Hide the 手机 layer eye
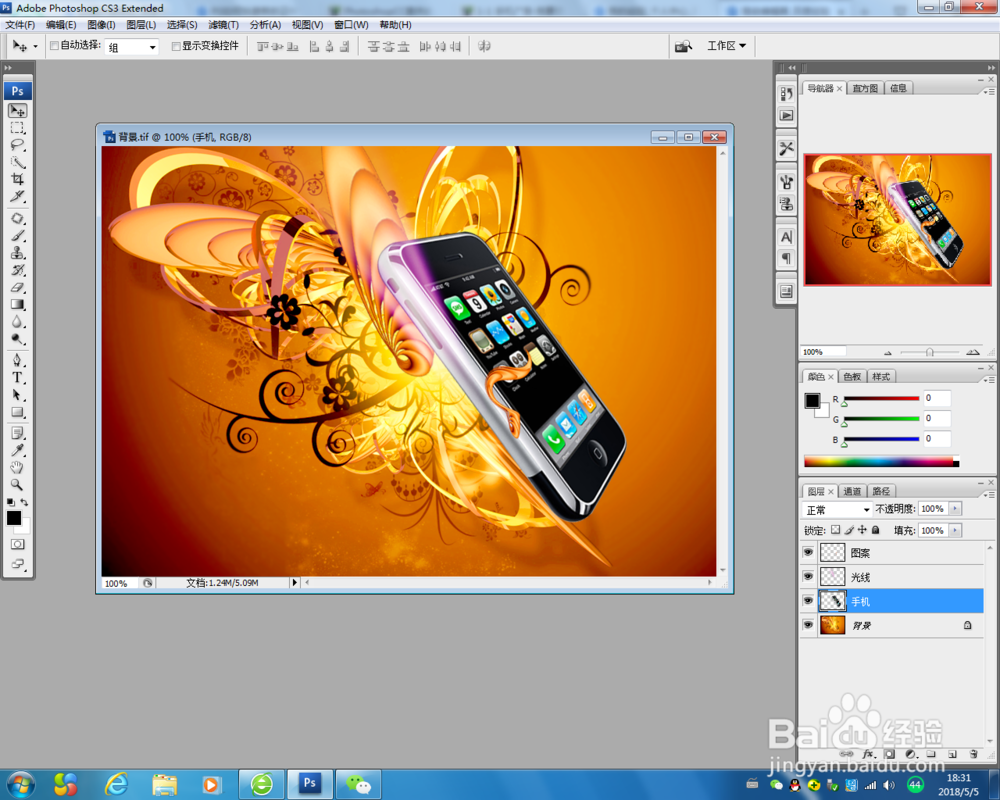The image size is (1000, 800). (x=808, y=601)
